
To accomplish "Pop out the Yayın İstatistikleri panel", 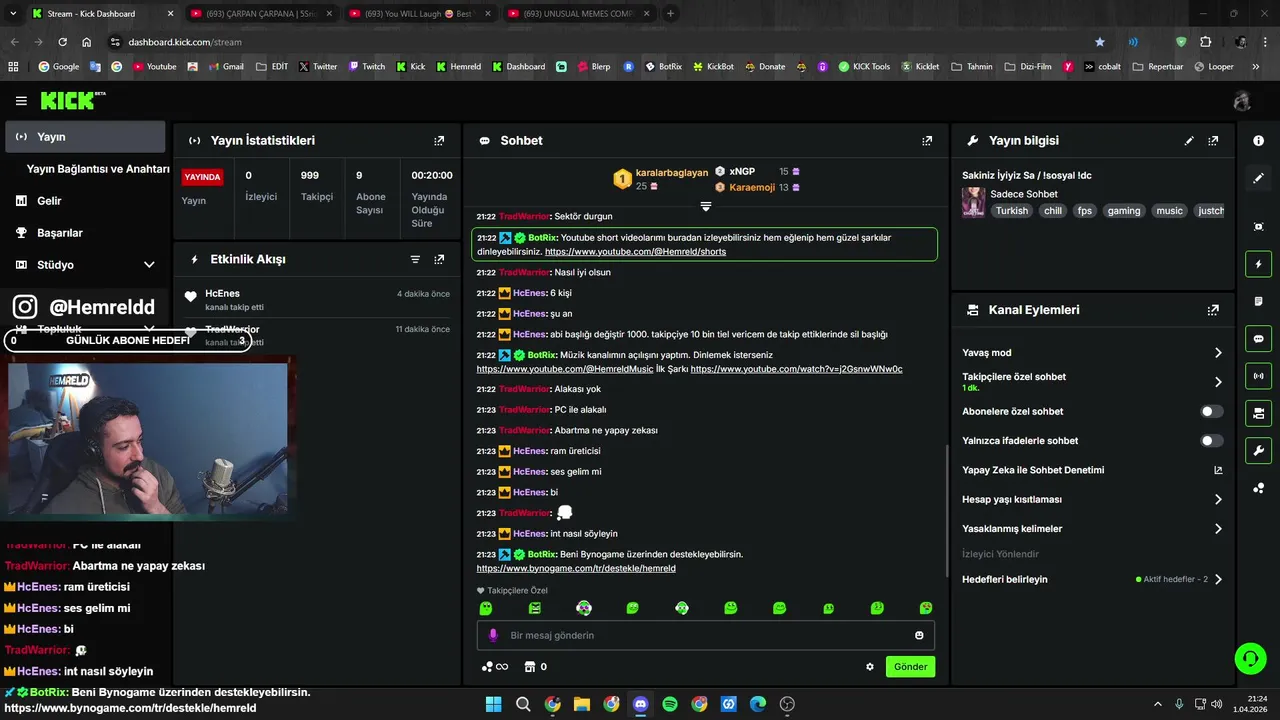I will tap(439, 141).
